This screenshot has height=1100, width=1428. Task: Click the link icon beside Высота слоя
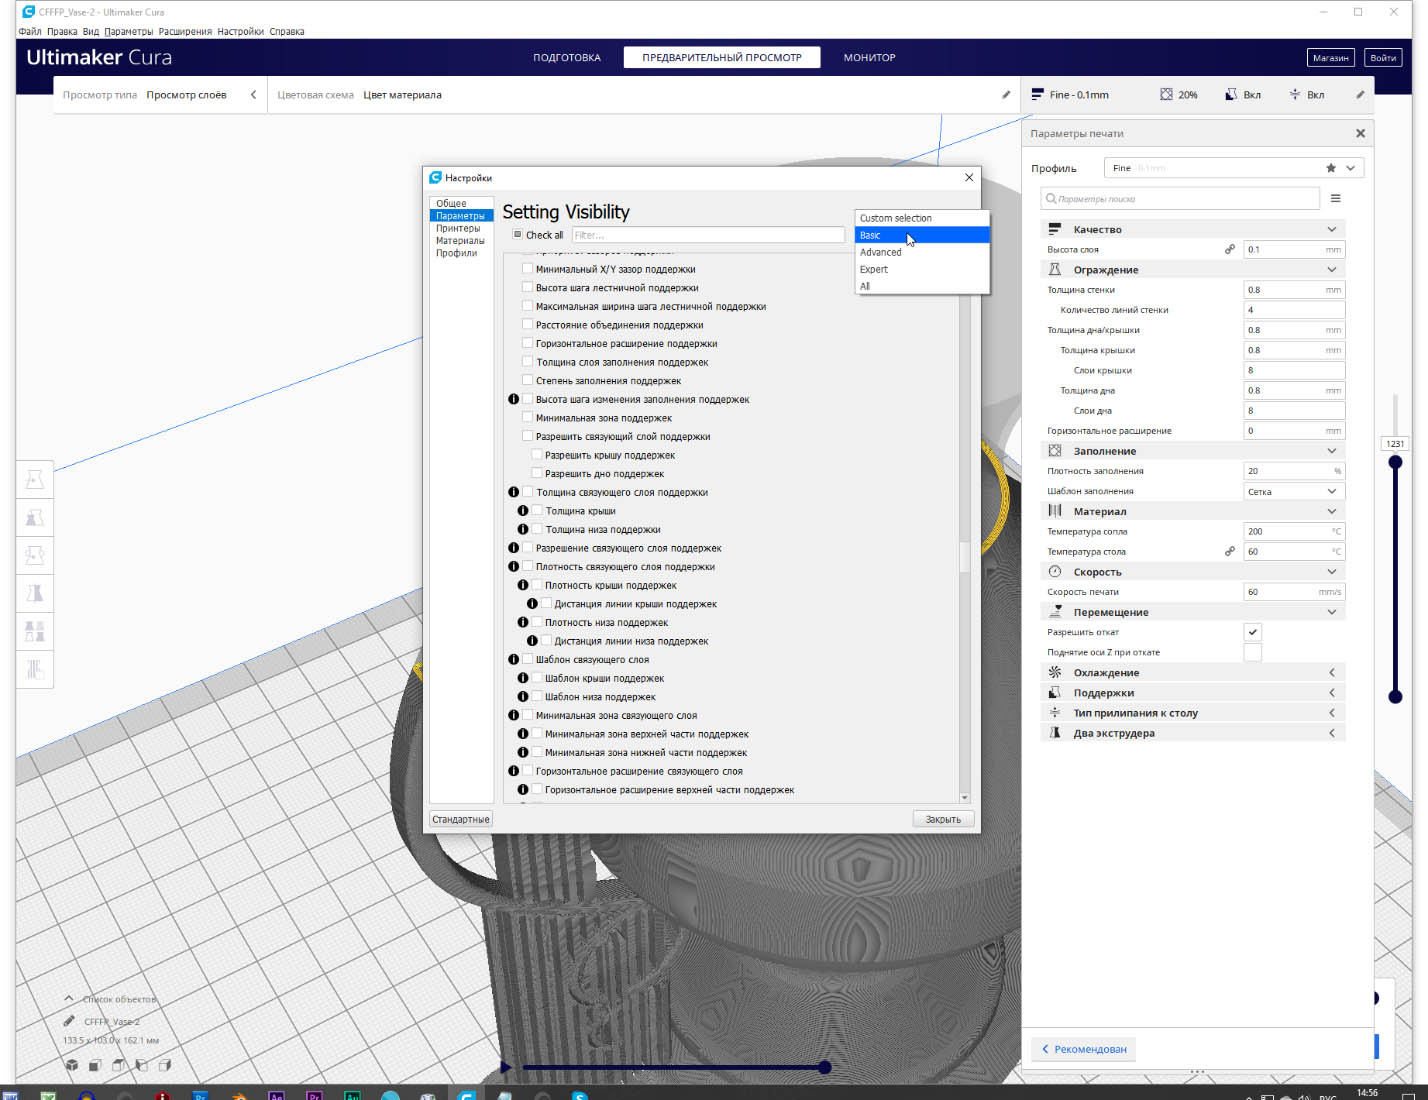pyautogui.click(x=1230, y=249)
